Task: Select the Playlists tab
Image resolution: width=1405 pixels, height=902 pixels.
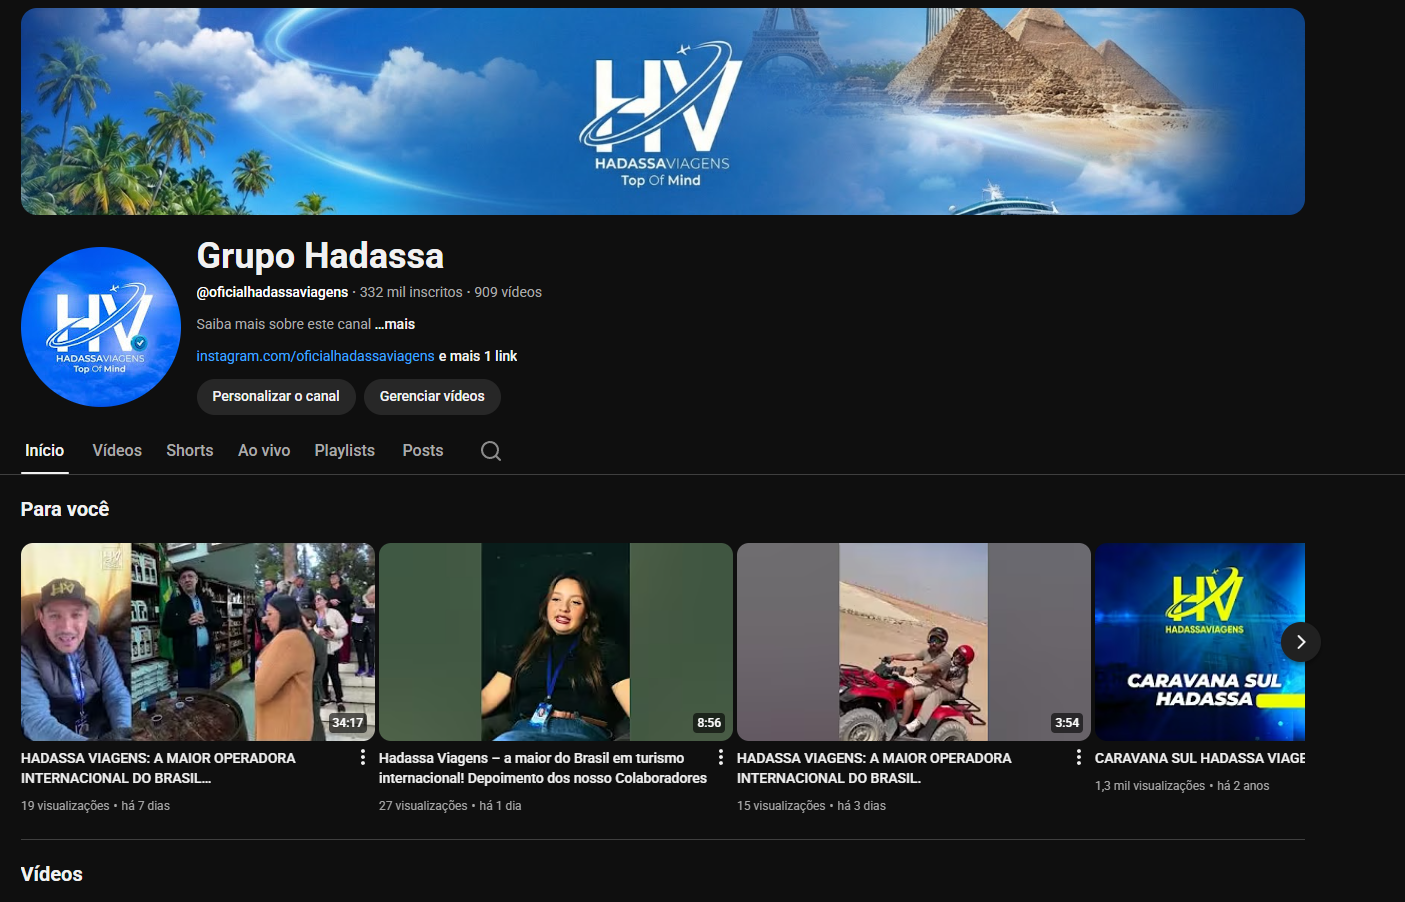Action: click(345, 451)
